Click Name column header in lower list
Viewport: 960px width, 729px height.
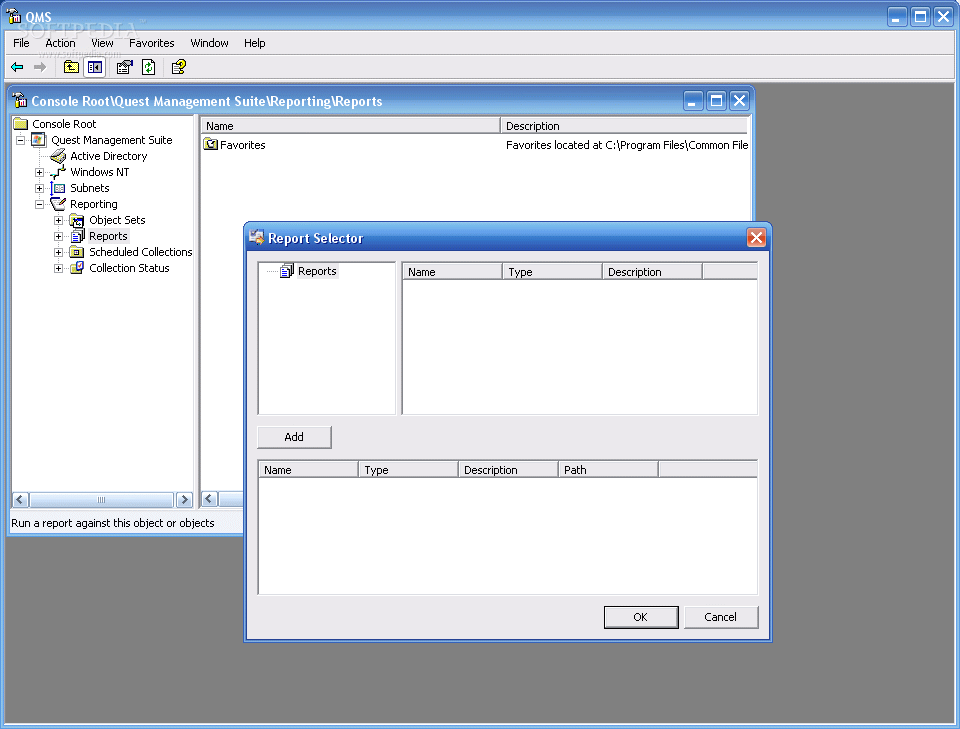click(x=309, y=469)
